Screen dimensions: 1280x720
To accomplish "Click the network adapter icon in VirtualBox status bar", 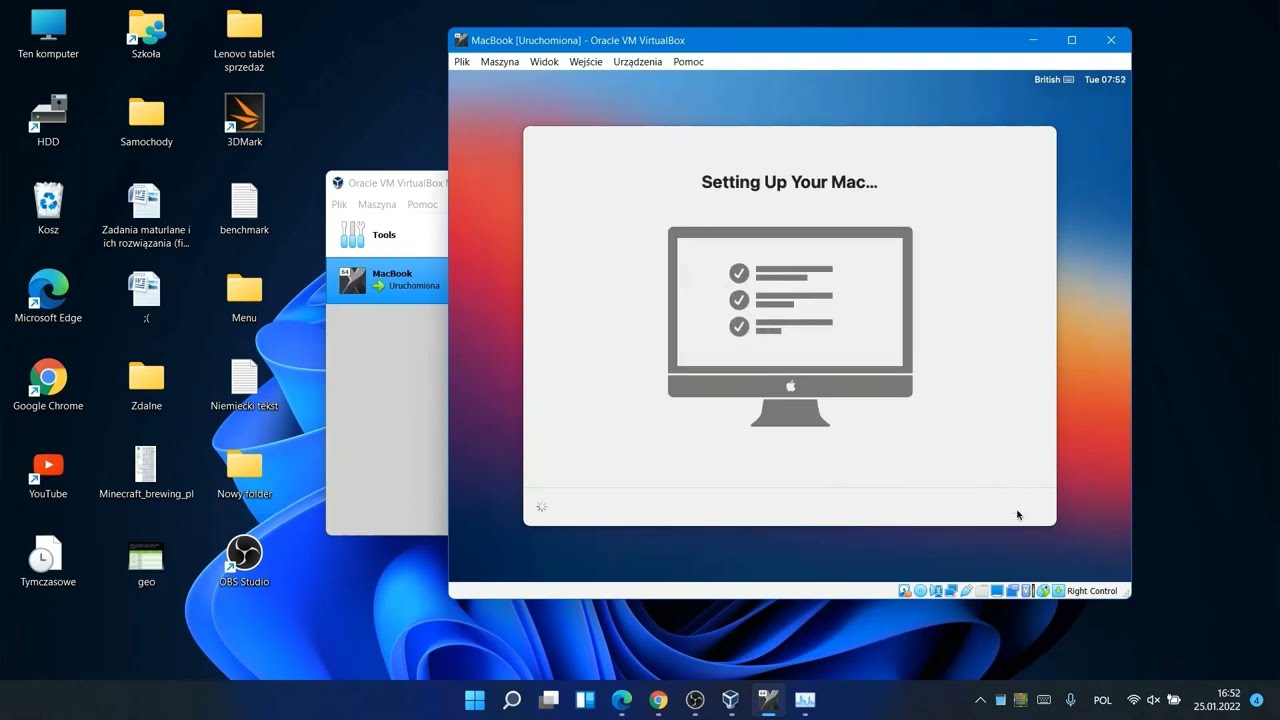I will (951, 591).
